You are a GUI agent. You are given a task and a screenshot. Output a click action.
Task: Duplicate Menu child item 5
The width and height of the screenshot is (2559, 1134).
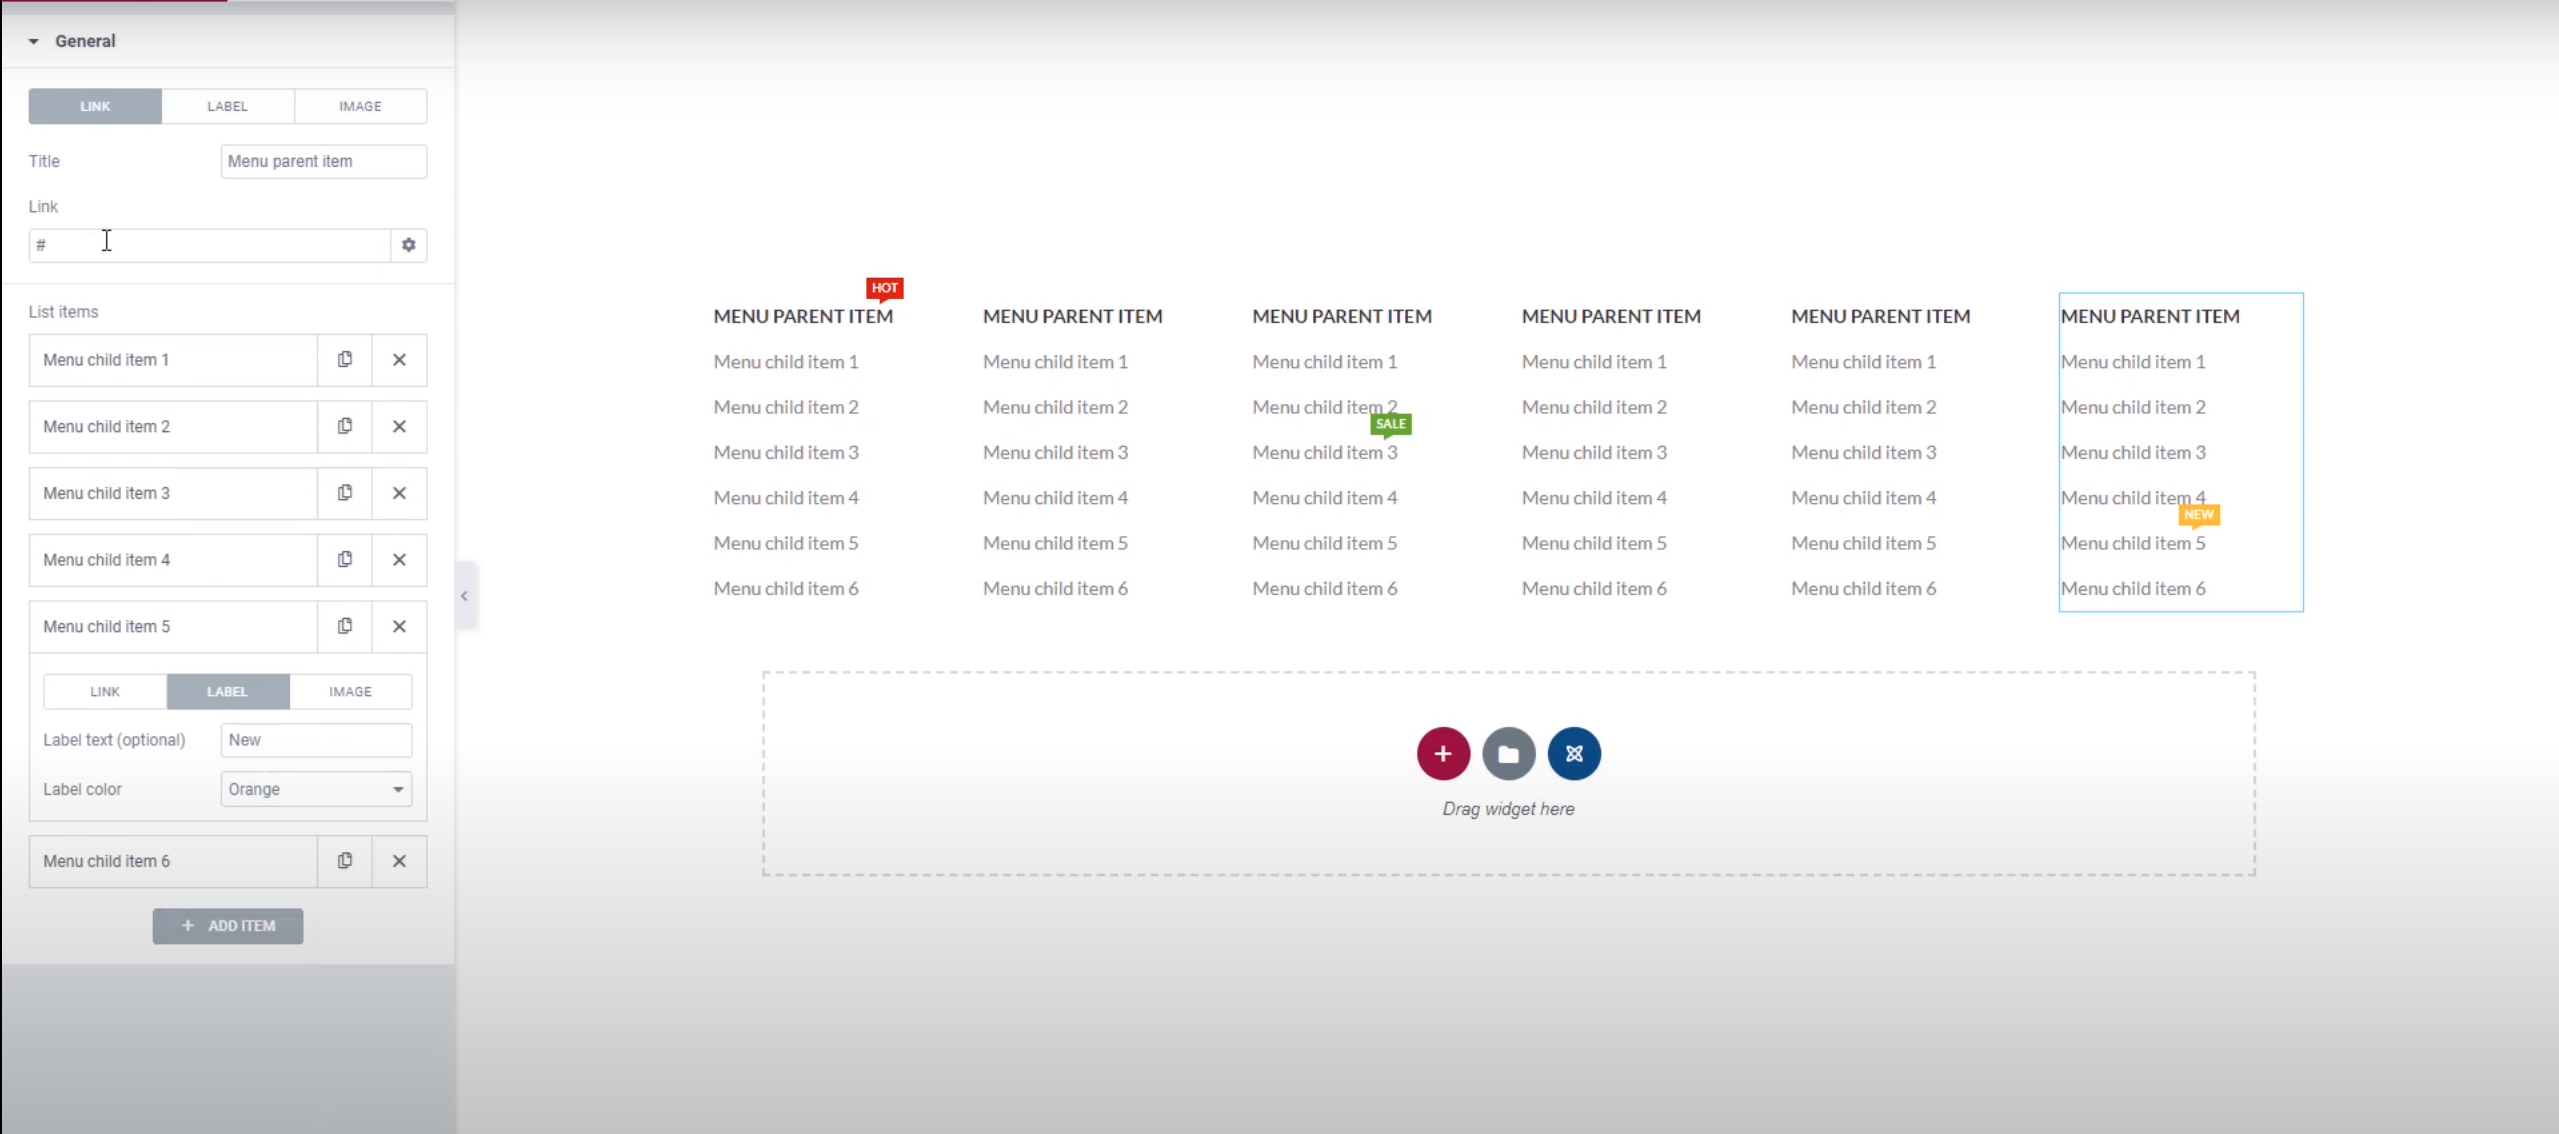pyautogui.click(x=345, y=626)
